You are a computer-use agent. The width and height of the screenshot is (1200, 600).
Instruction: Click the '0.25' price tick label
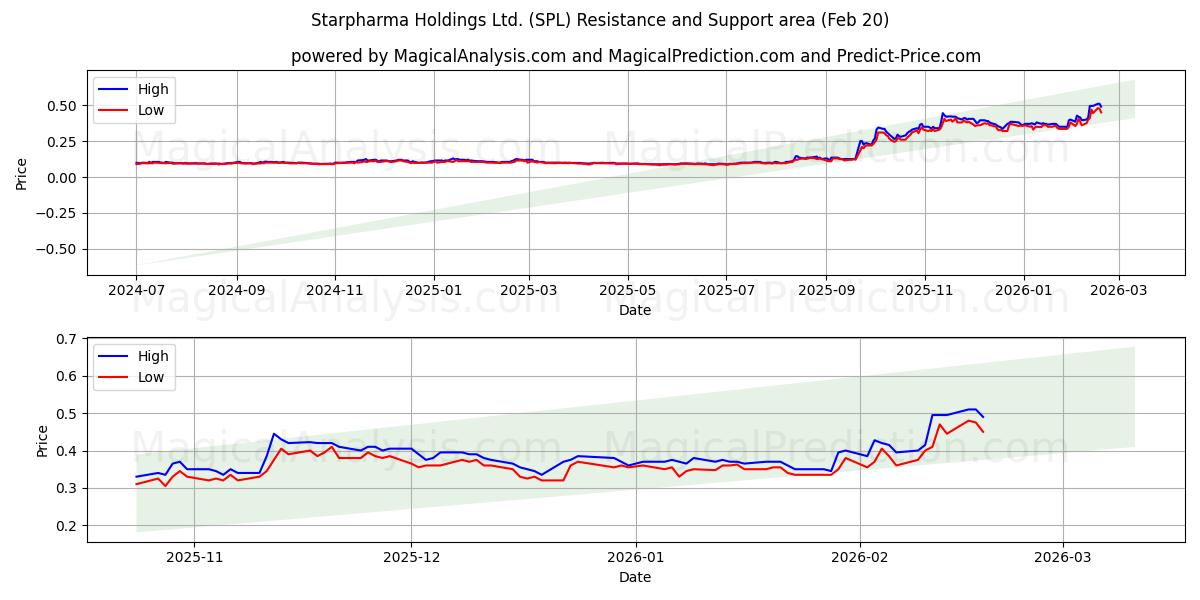[64, 141]
